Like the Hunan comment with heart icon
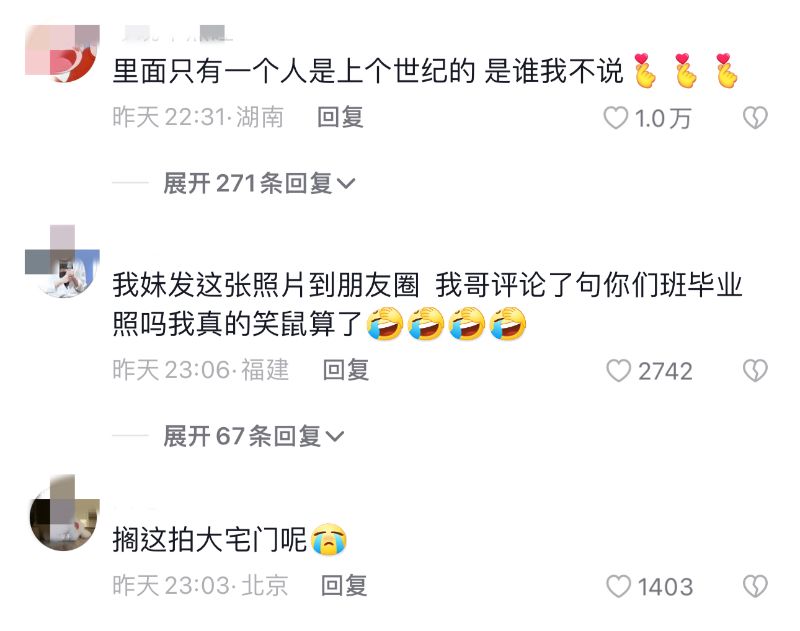This screenshot has height=631, width=800. (615, 118)
